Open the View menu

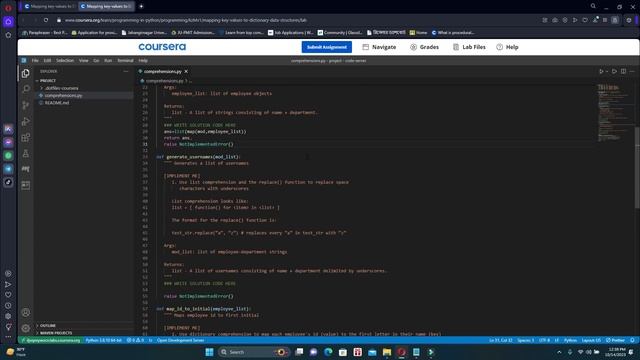tap(84, 60)
